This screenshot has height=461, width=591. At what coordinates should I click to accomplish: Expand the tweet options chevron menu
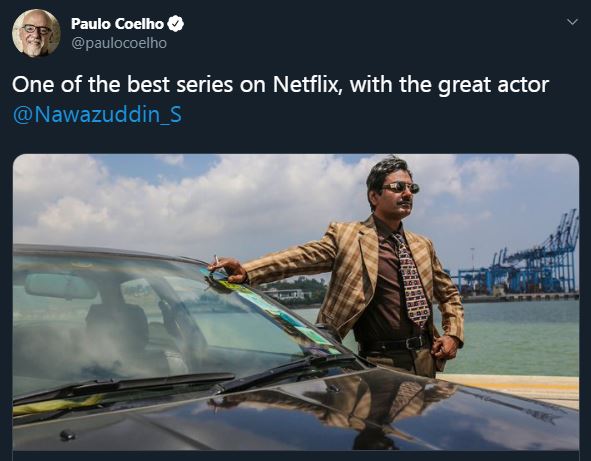(572, 22)
